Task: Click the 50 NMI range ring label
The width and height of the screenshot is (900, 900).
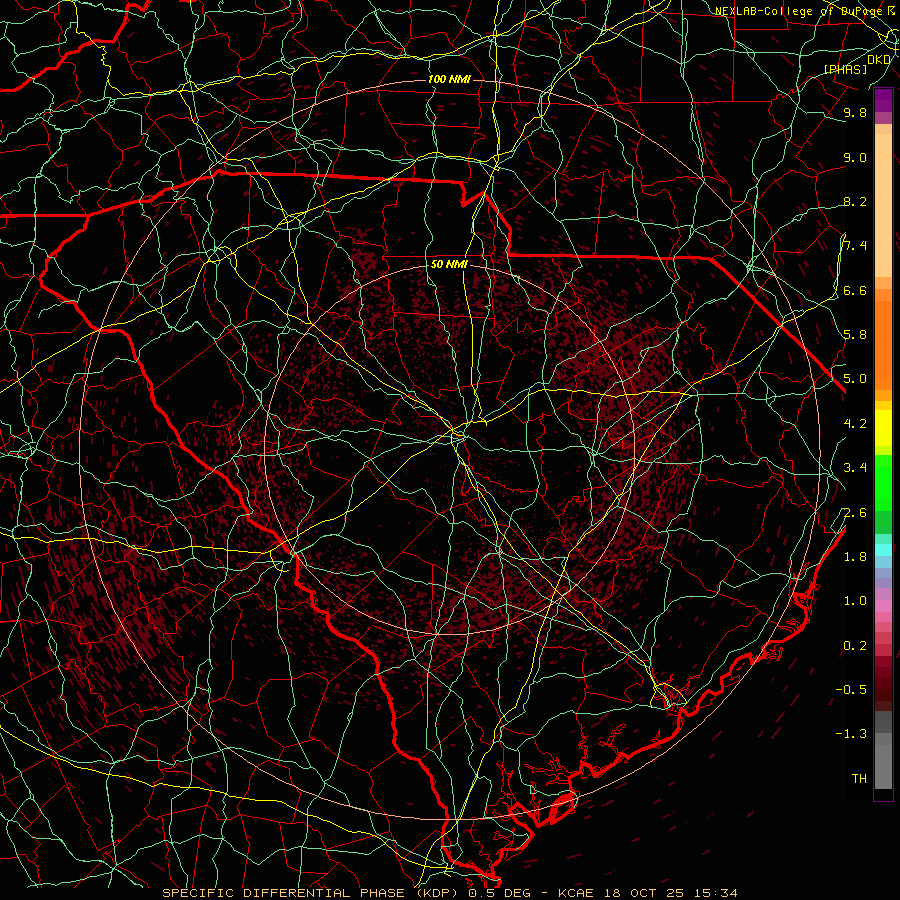Action: [449, 265]
